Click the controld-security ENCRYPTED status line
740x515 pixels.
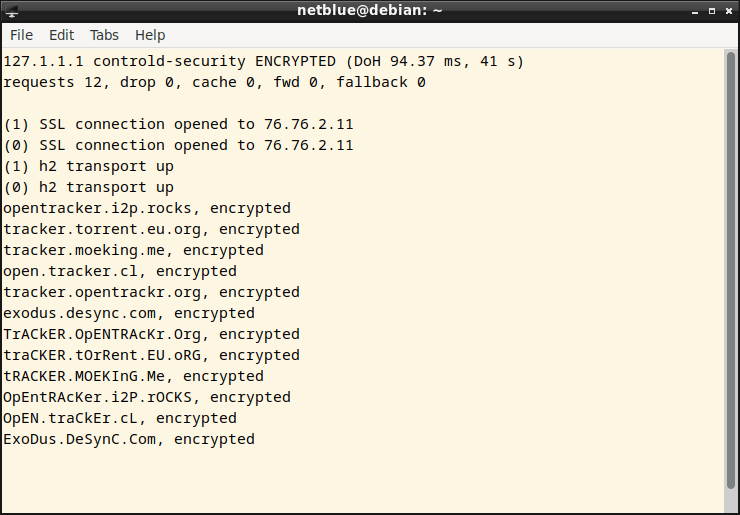pyautogui.click(x=263, y=61)
